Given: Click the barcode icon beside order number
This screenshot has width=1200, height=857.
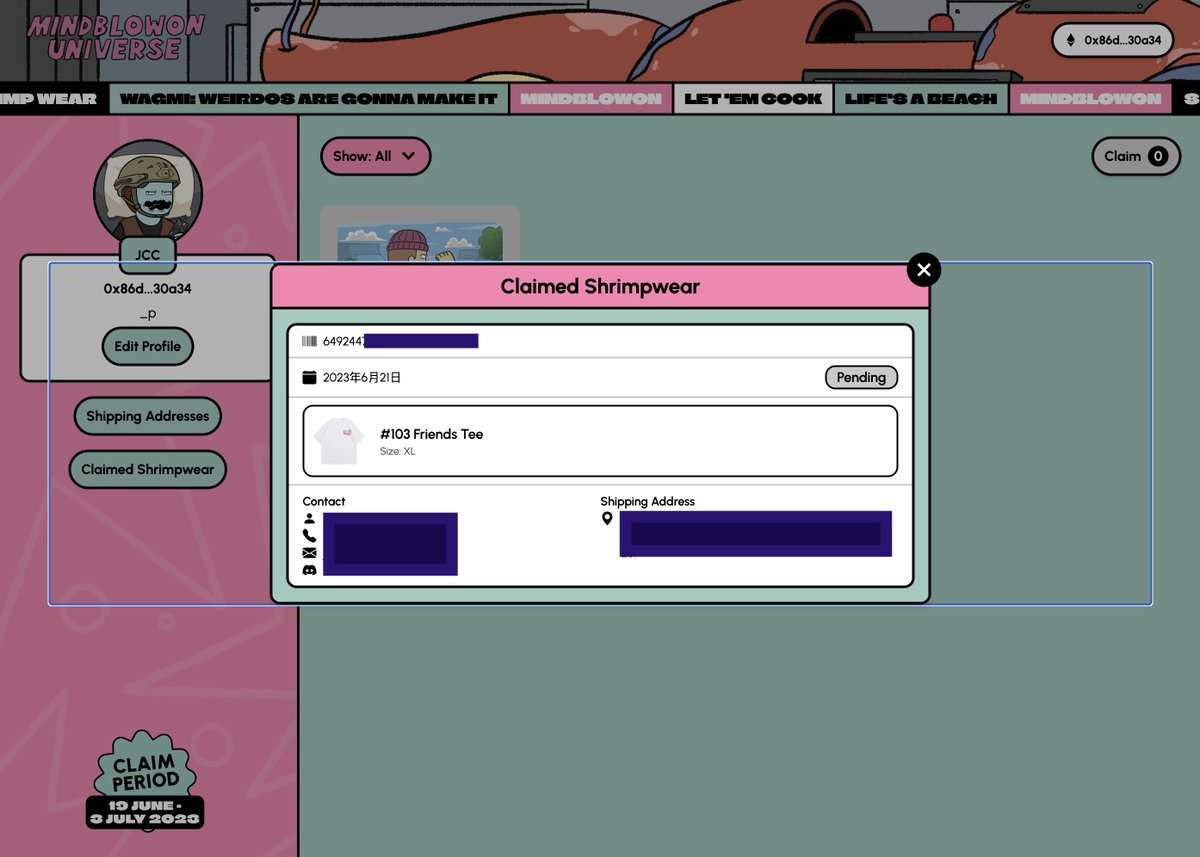Looking at the screenshot, I should 309,341.
